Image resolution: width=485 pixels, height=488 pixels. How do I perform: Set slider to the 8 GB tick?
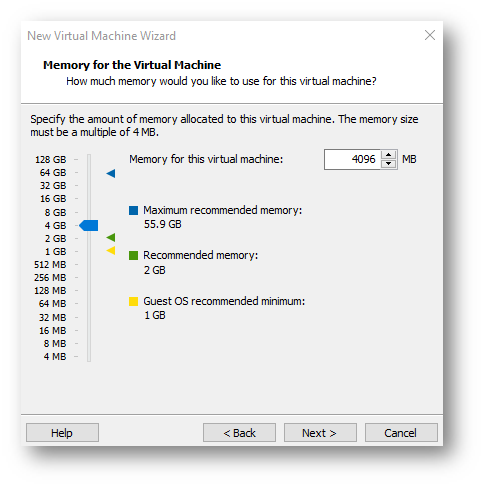[89, 212]
